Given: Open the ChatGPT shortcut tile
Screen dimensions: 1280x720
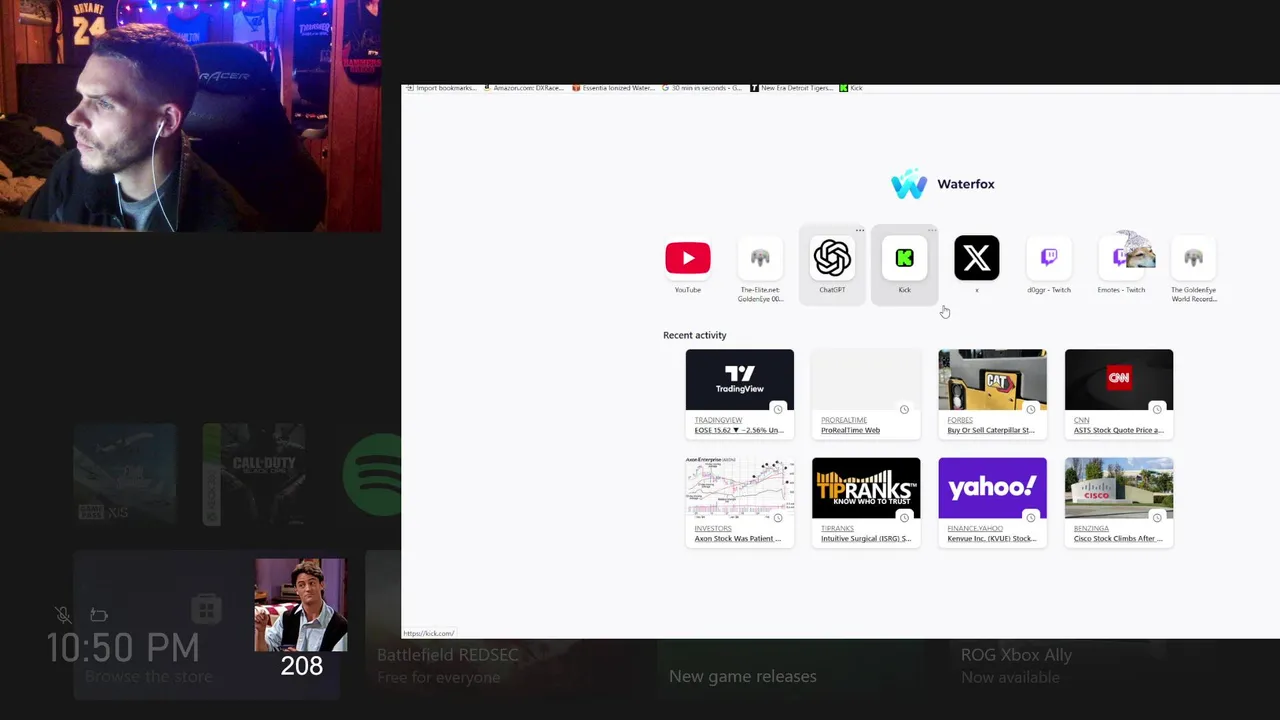Looking at the screenshot, I should tap(832, 258).
